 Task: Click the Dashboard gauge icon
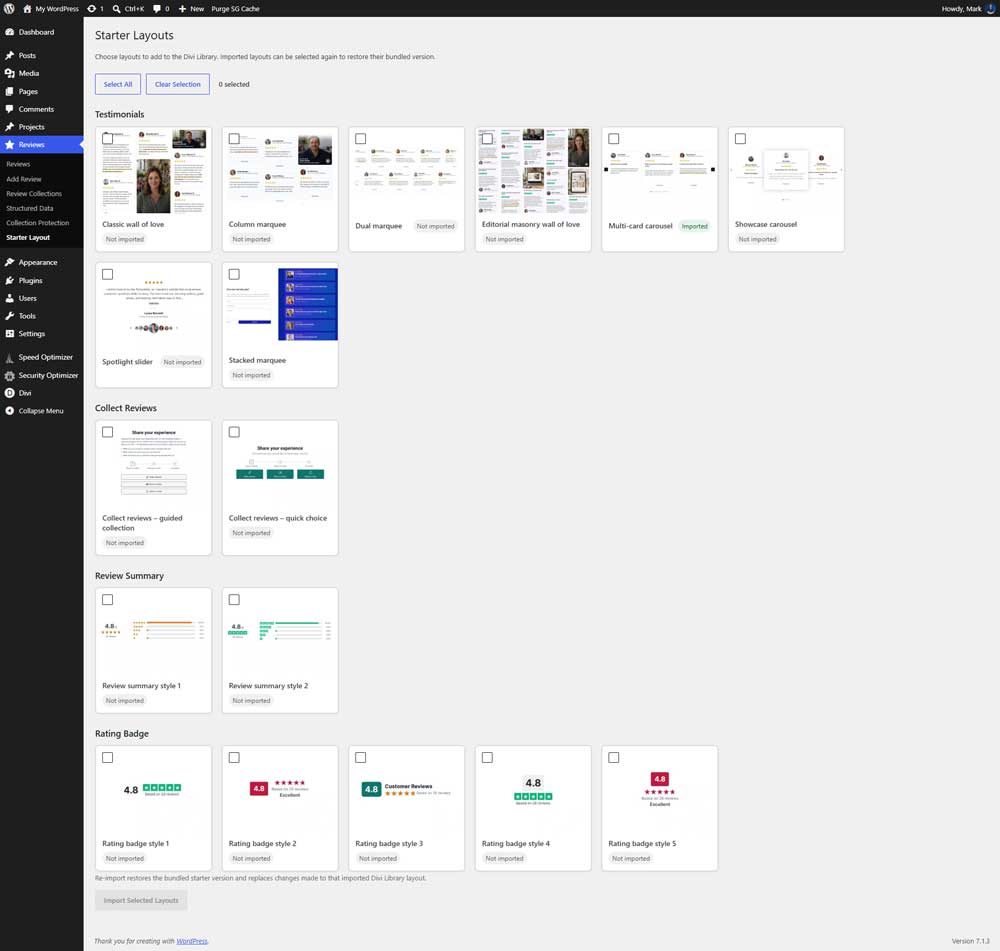(x=10, y=32)
